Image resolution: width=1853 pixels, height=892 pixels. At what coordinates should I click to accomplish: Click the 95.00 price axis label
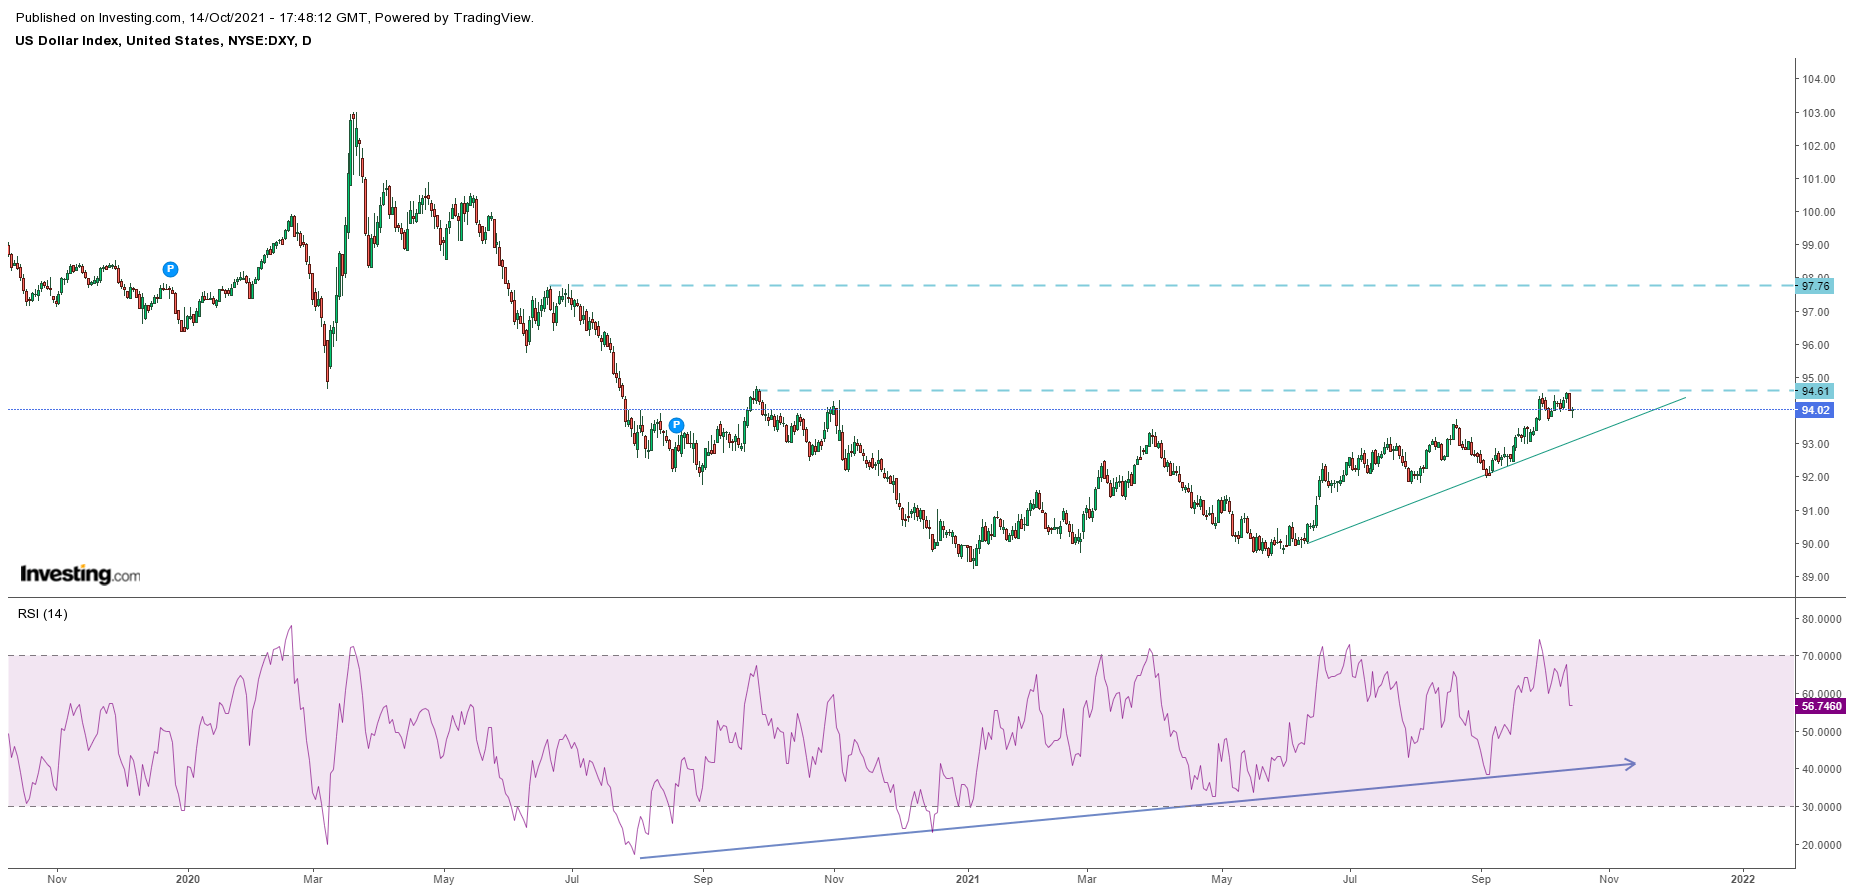point(1816,378)
